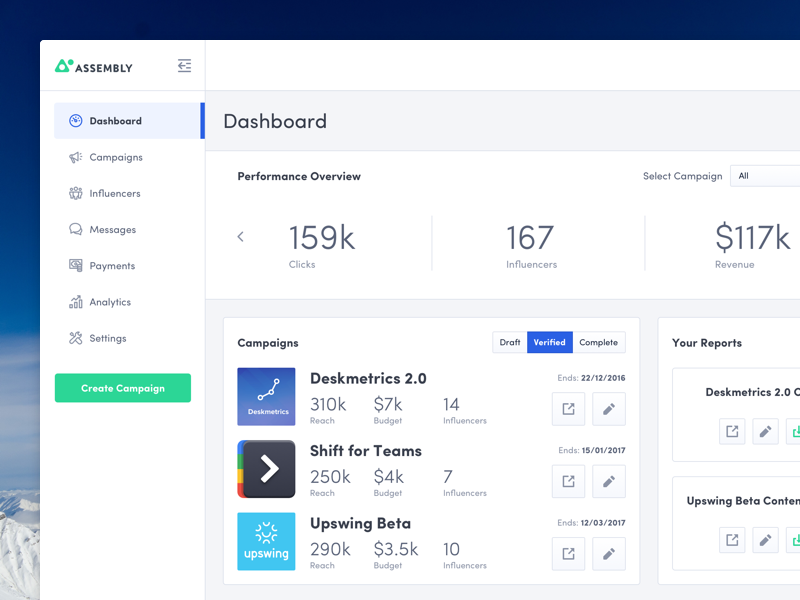
Task: Open external link for Shift for Teams
Action: click(568, 481)
